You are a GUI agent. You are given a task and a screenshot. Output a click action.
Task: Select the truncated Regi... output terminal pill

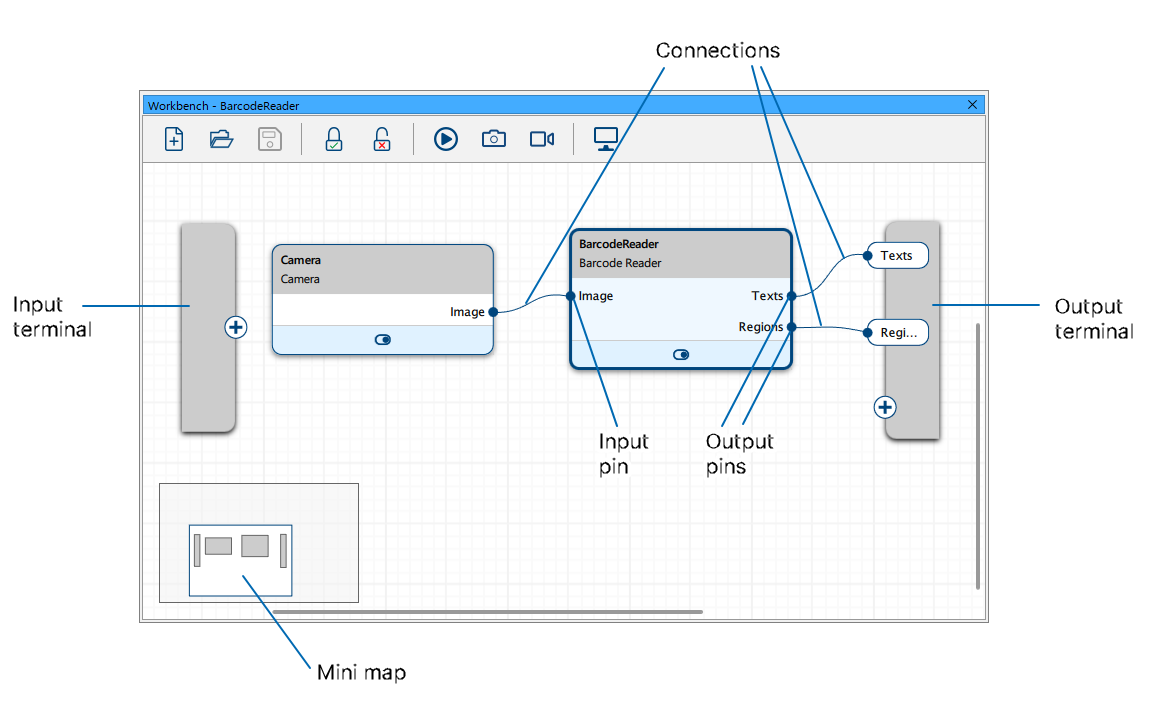[898, 333]
